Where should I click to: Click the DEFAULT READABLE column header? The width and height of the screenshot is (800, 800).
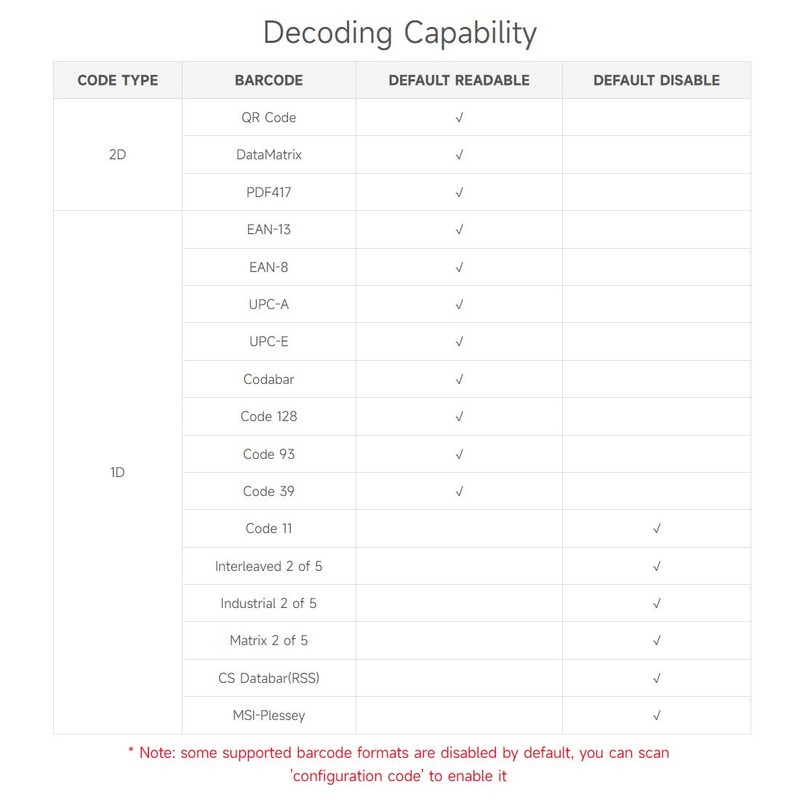[459, 80]
